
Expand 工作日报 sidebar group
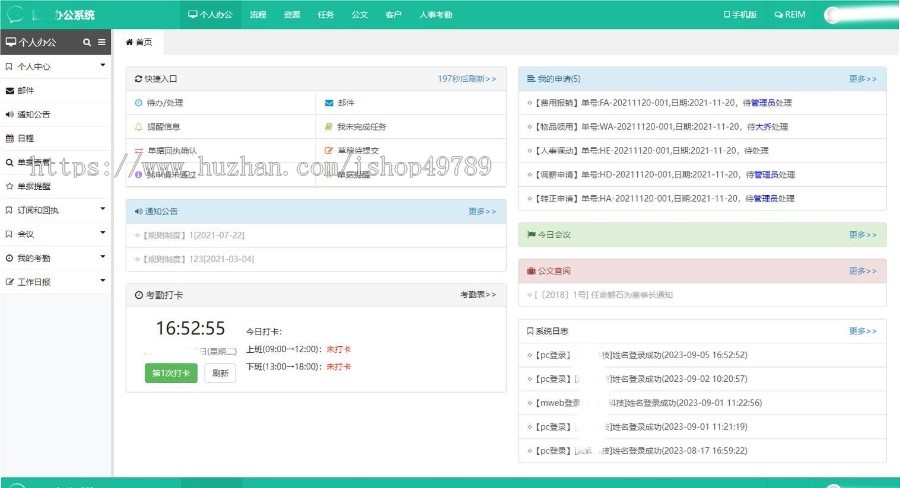click(x=56, y=282)
